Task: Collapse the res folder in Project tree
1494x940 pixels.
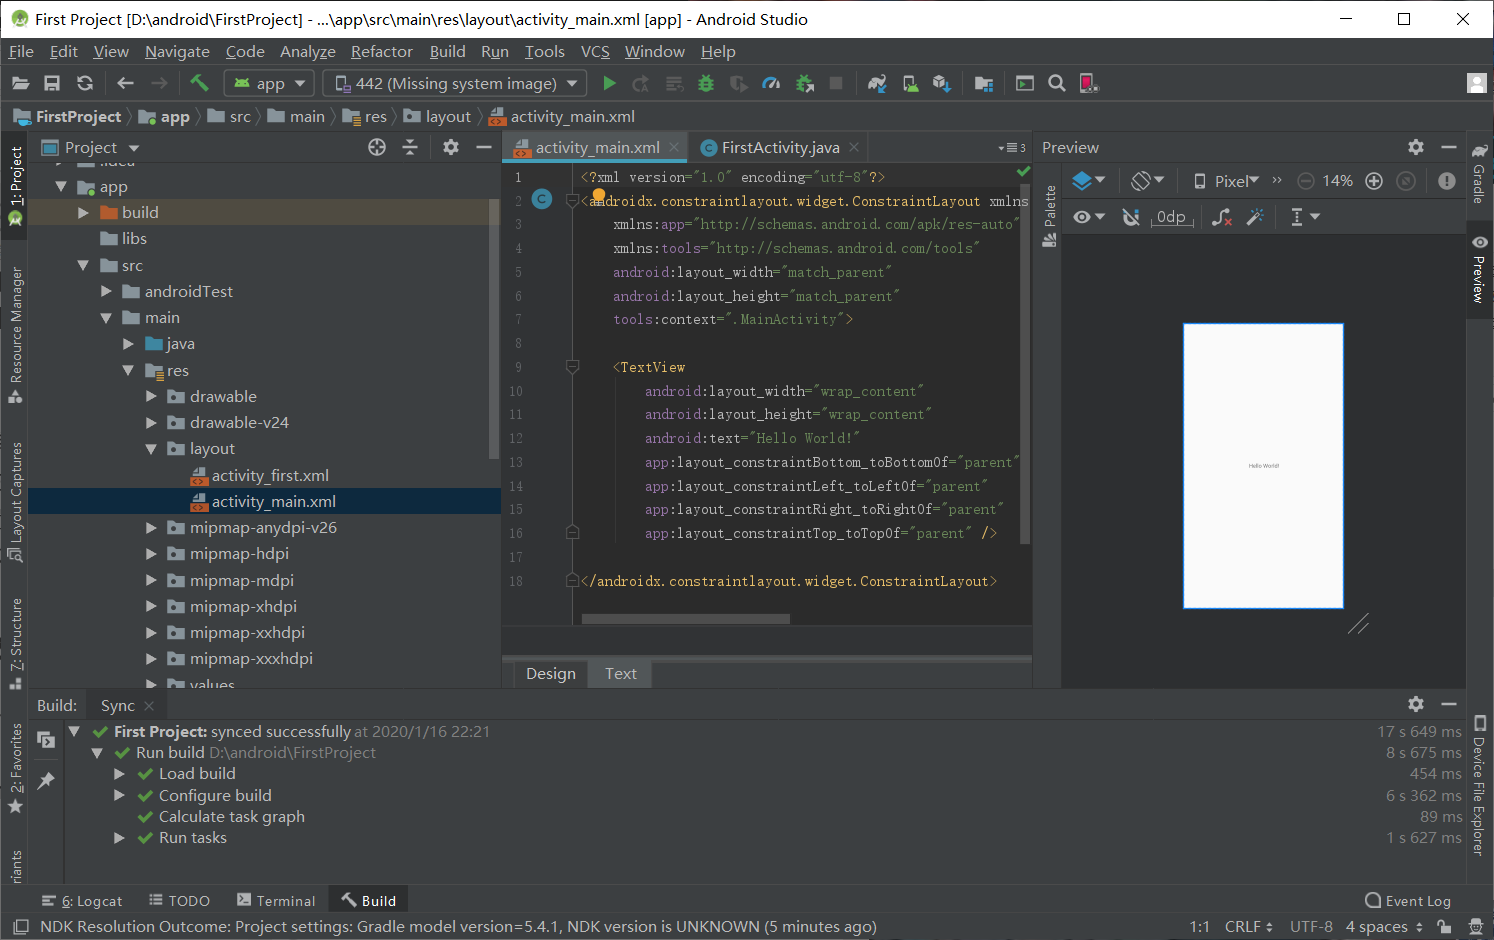Action: click(x=128, y=370)
